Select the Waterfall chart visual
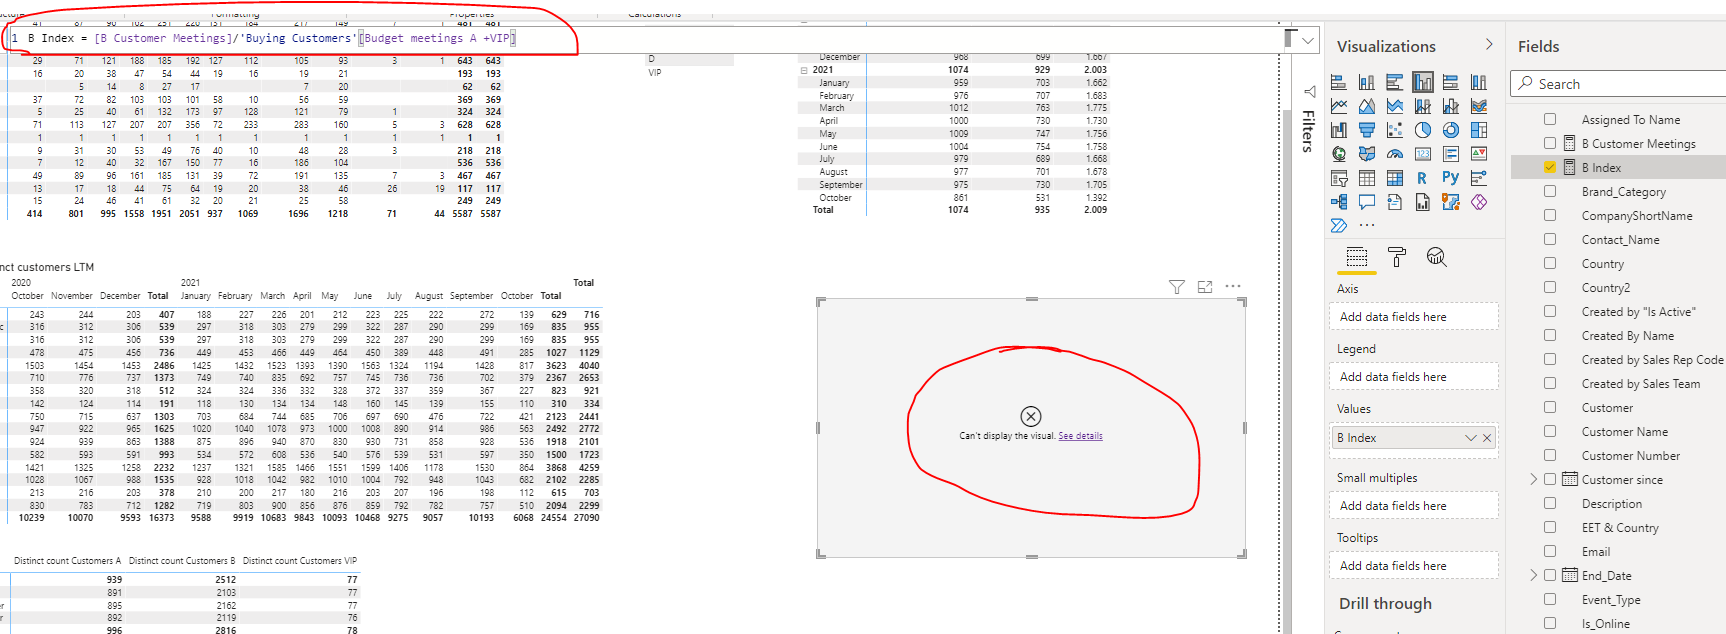 1339,130
